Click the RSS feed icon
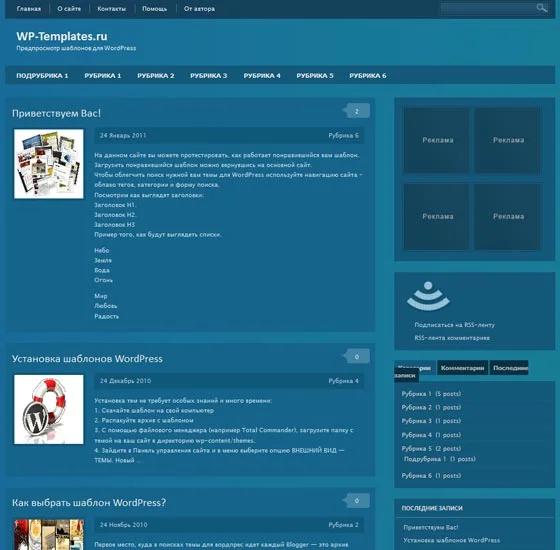 (428, 296)
